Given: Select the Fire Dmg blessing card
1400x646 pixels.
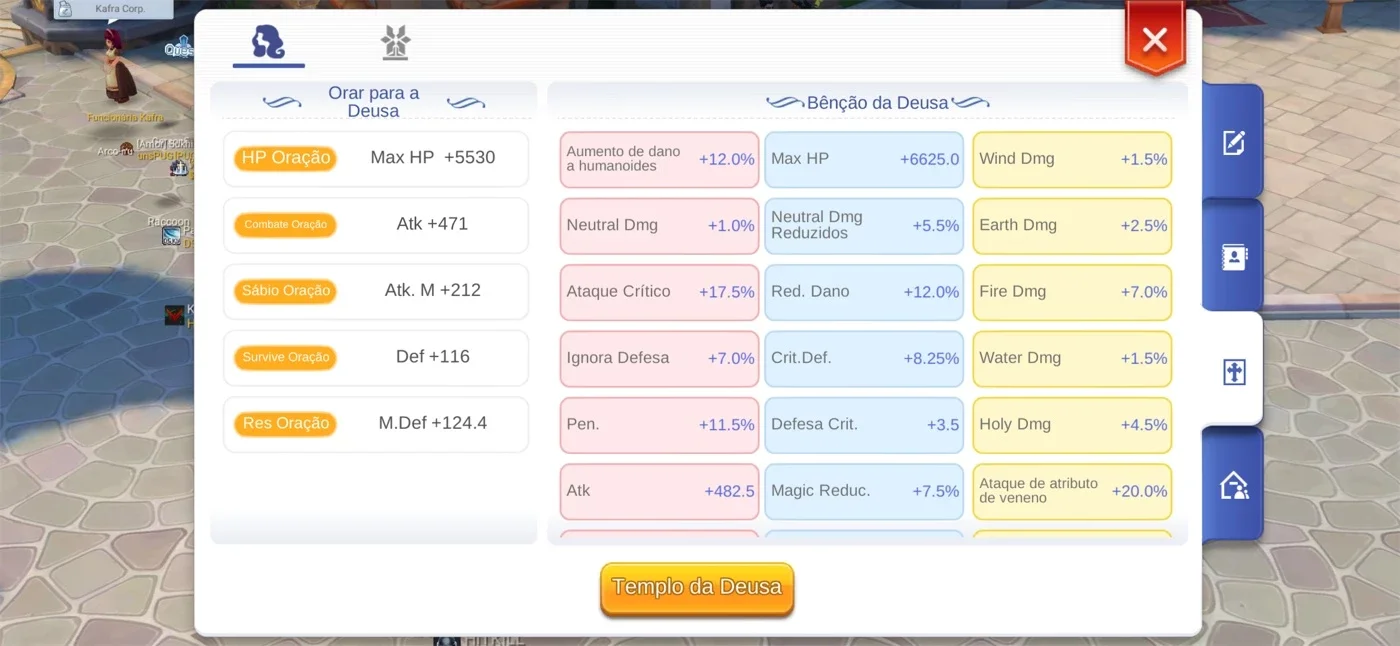Looking at the screenshot, I should [1072, 292].
